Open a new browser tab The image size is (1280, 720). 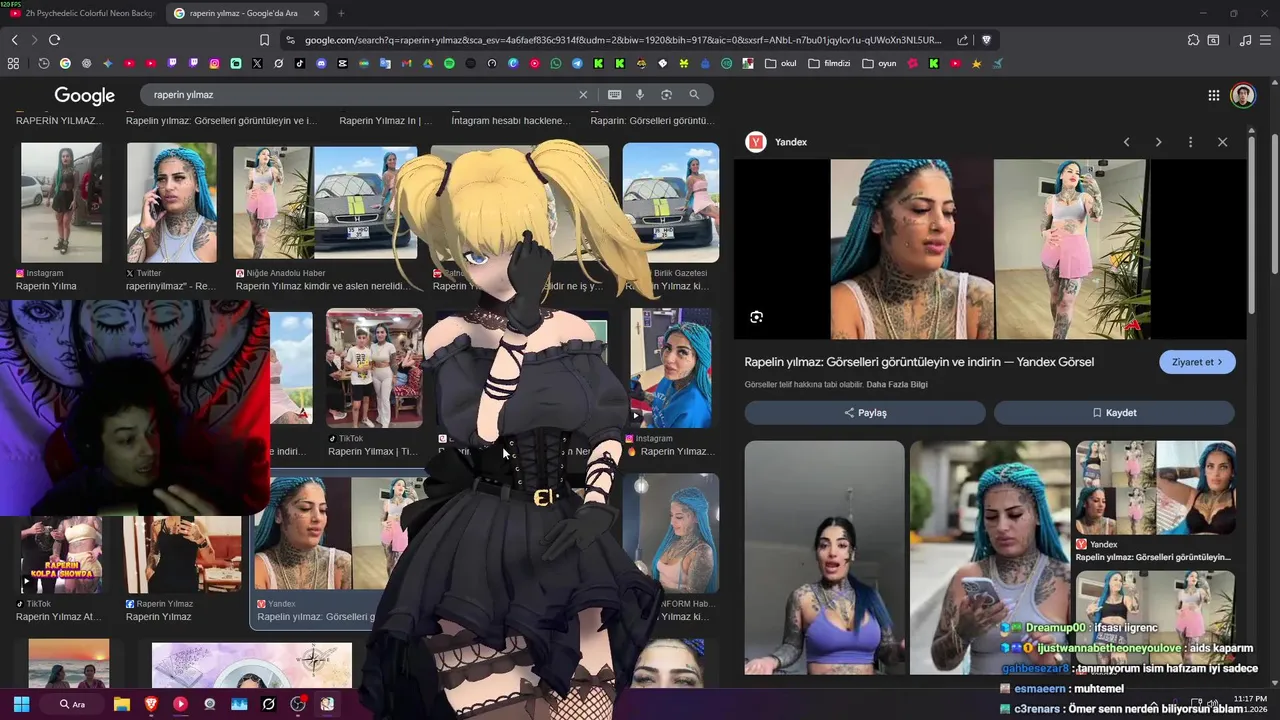[x=341, y=13]
